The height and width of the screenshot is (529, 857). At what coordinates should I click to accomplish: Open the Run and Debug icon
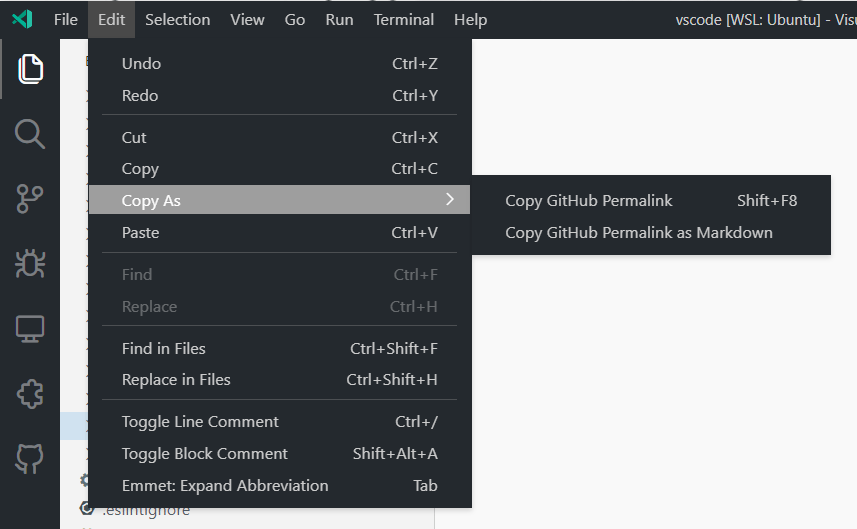click(30, 263)
